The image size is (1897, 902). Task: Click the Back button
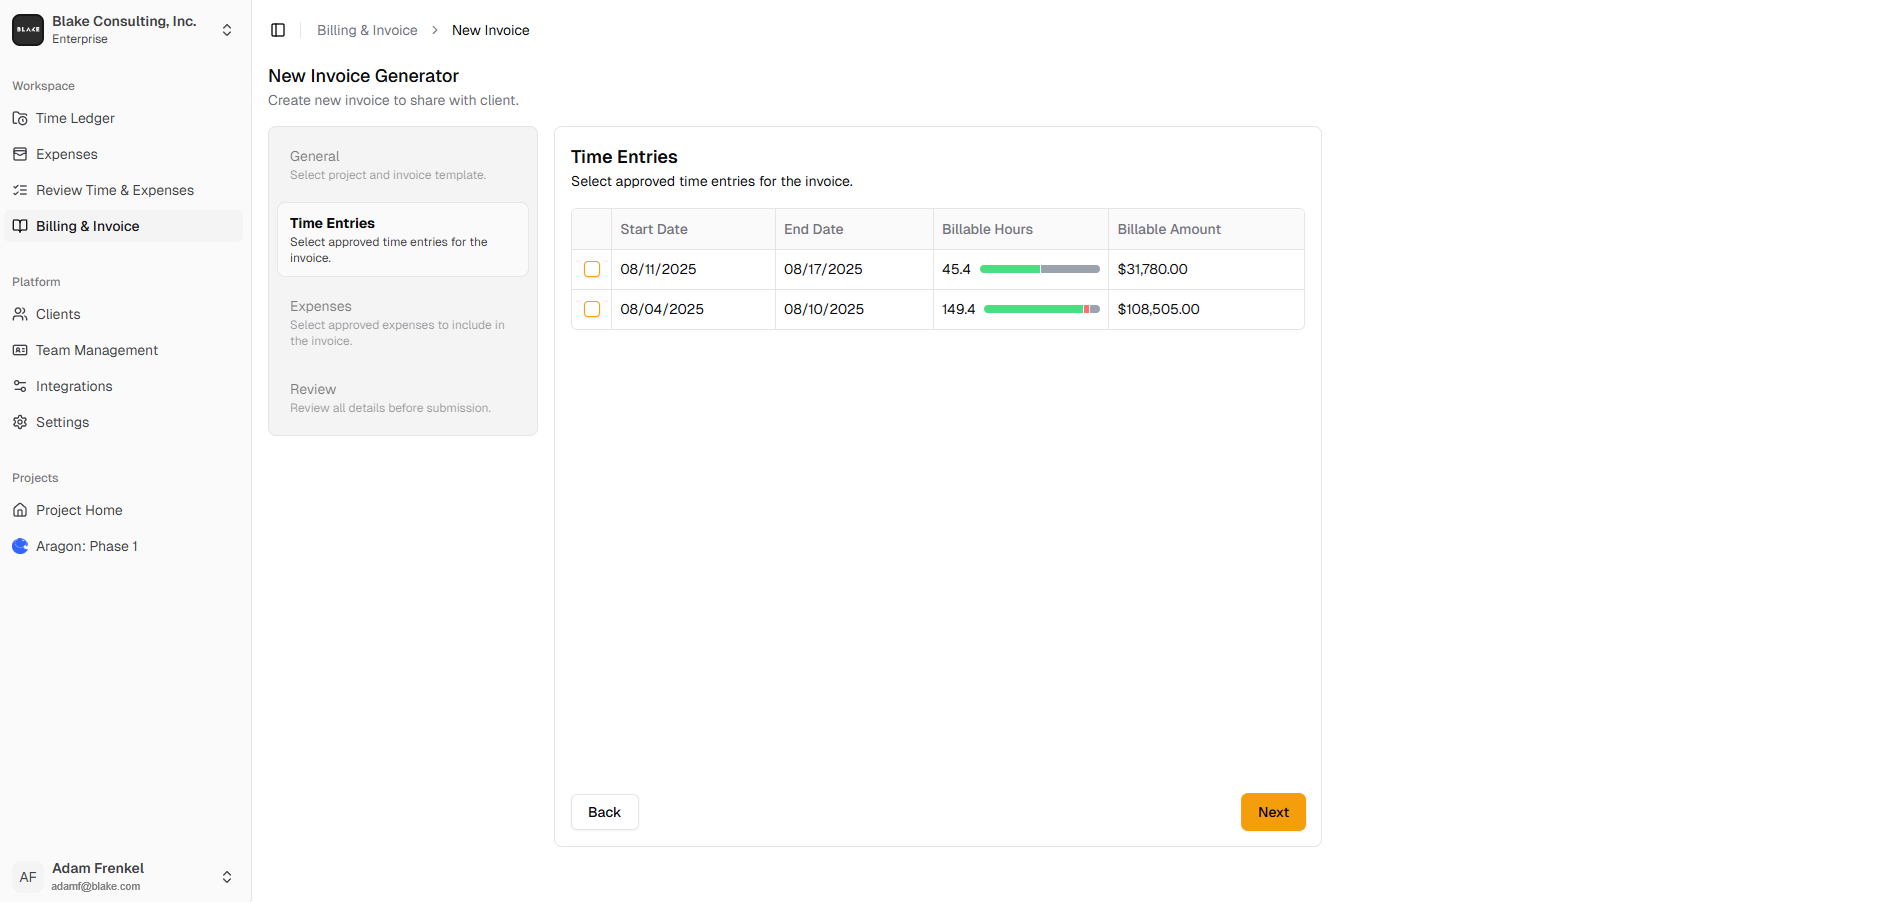(605, 812)
